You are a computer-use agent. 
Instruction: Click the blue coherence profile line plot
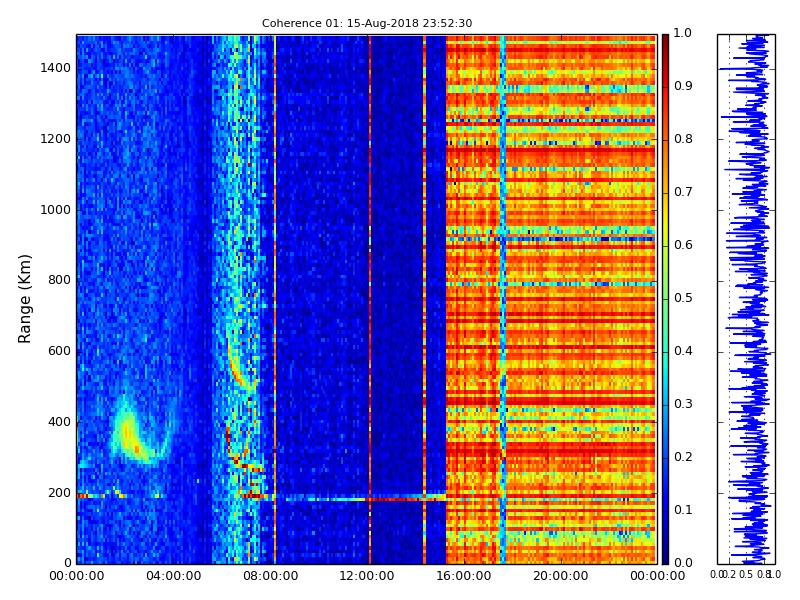(x=746, y=299)
